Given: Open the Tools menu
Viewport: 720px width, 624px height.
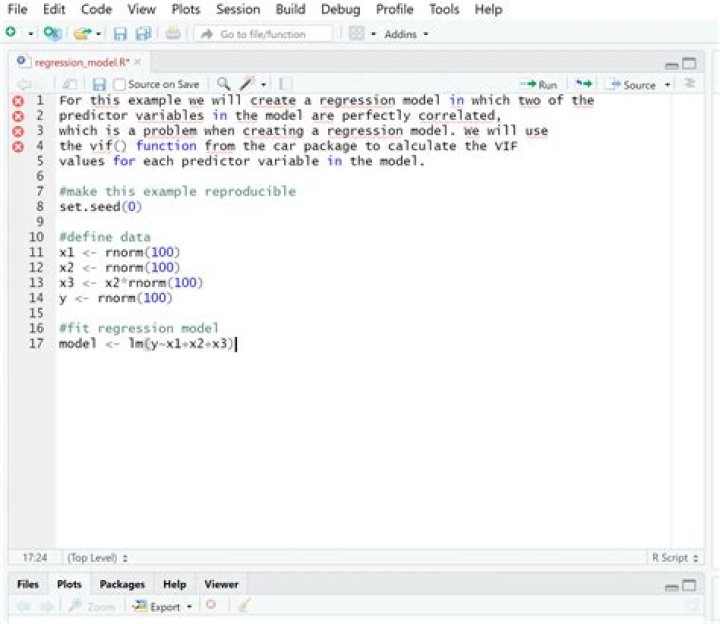Looking at the screenshot, I should tap(444, 9).
